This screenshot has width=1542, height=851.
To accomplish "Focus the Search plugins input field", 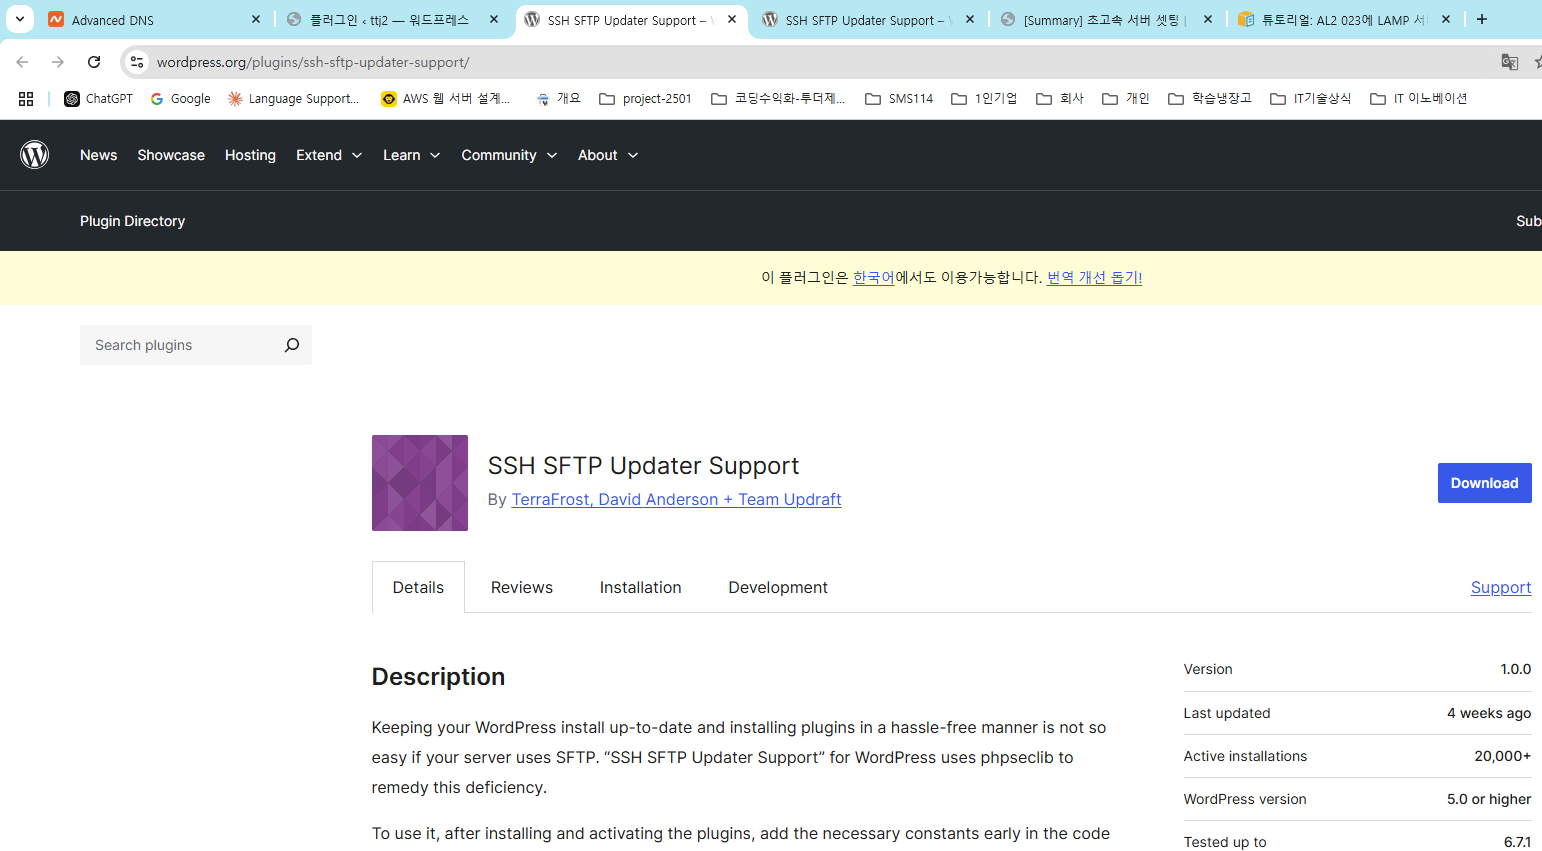I will pos(180,345).
